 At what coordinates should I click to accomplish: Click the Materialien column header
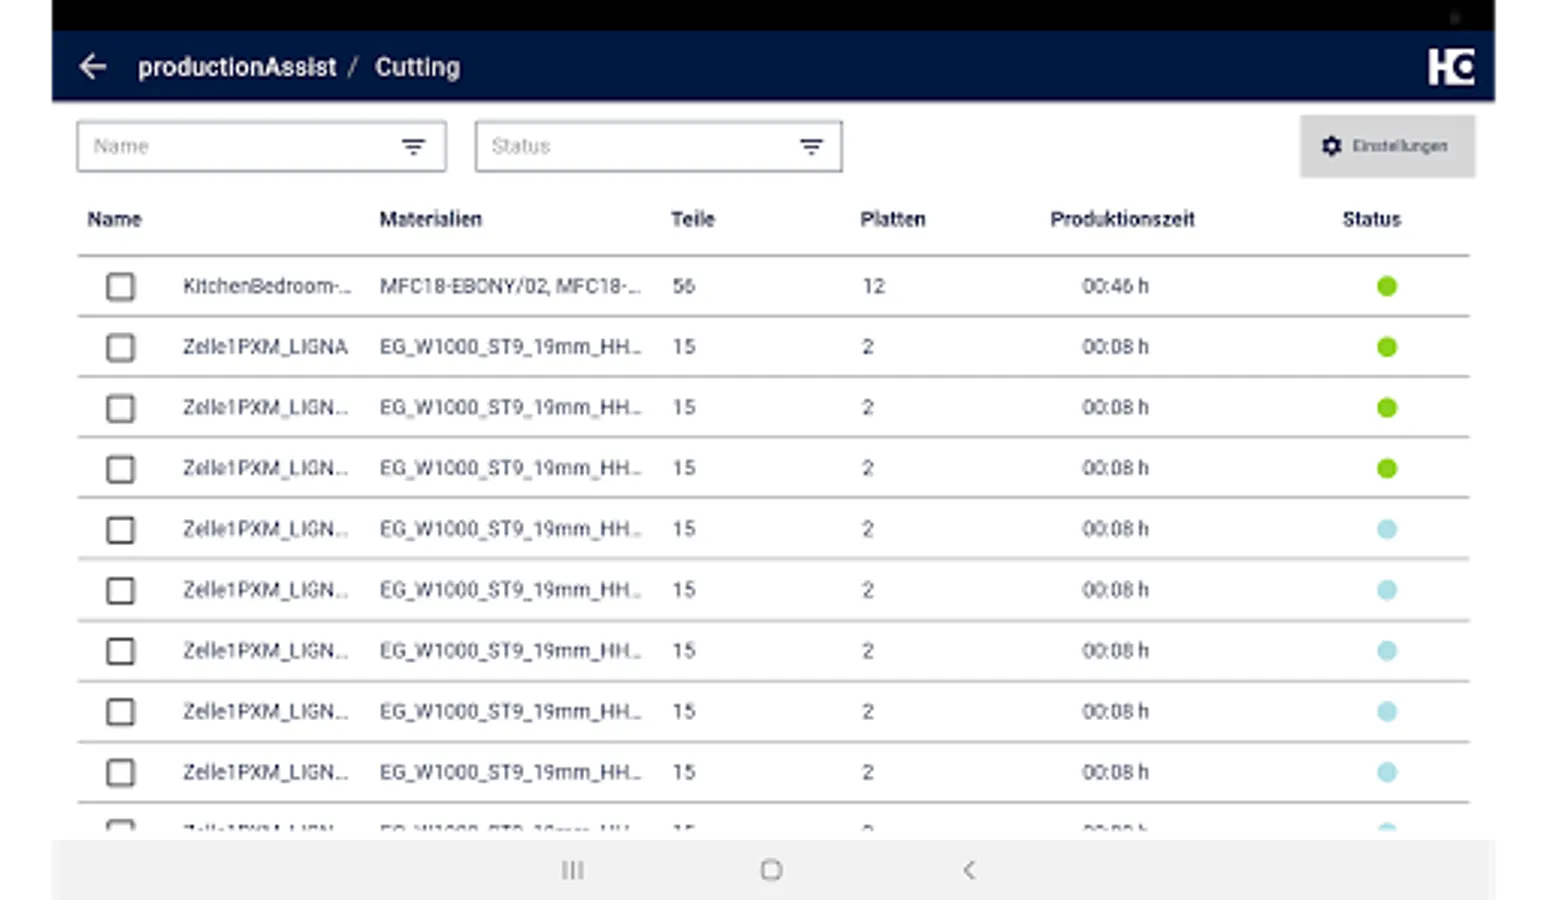pos(430,219)
